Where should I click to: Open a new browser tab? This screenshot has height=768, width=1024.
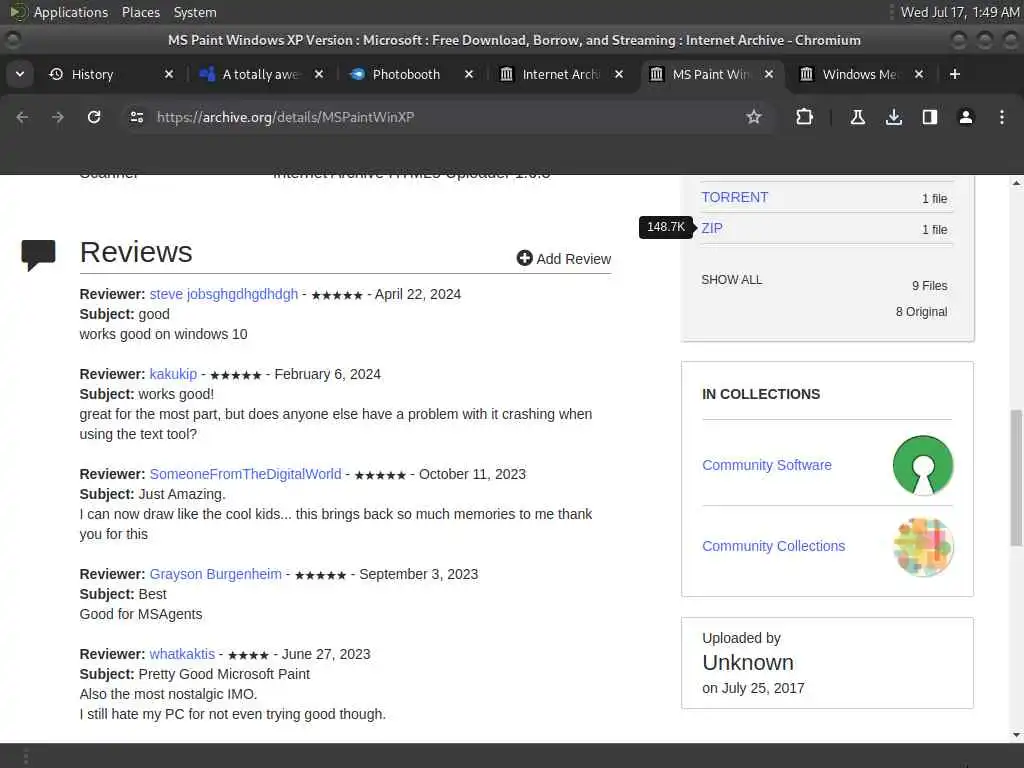(x=955, y=74)
